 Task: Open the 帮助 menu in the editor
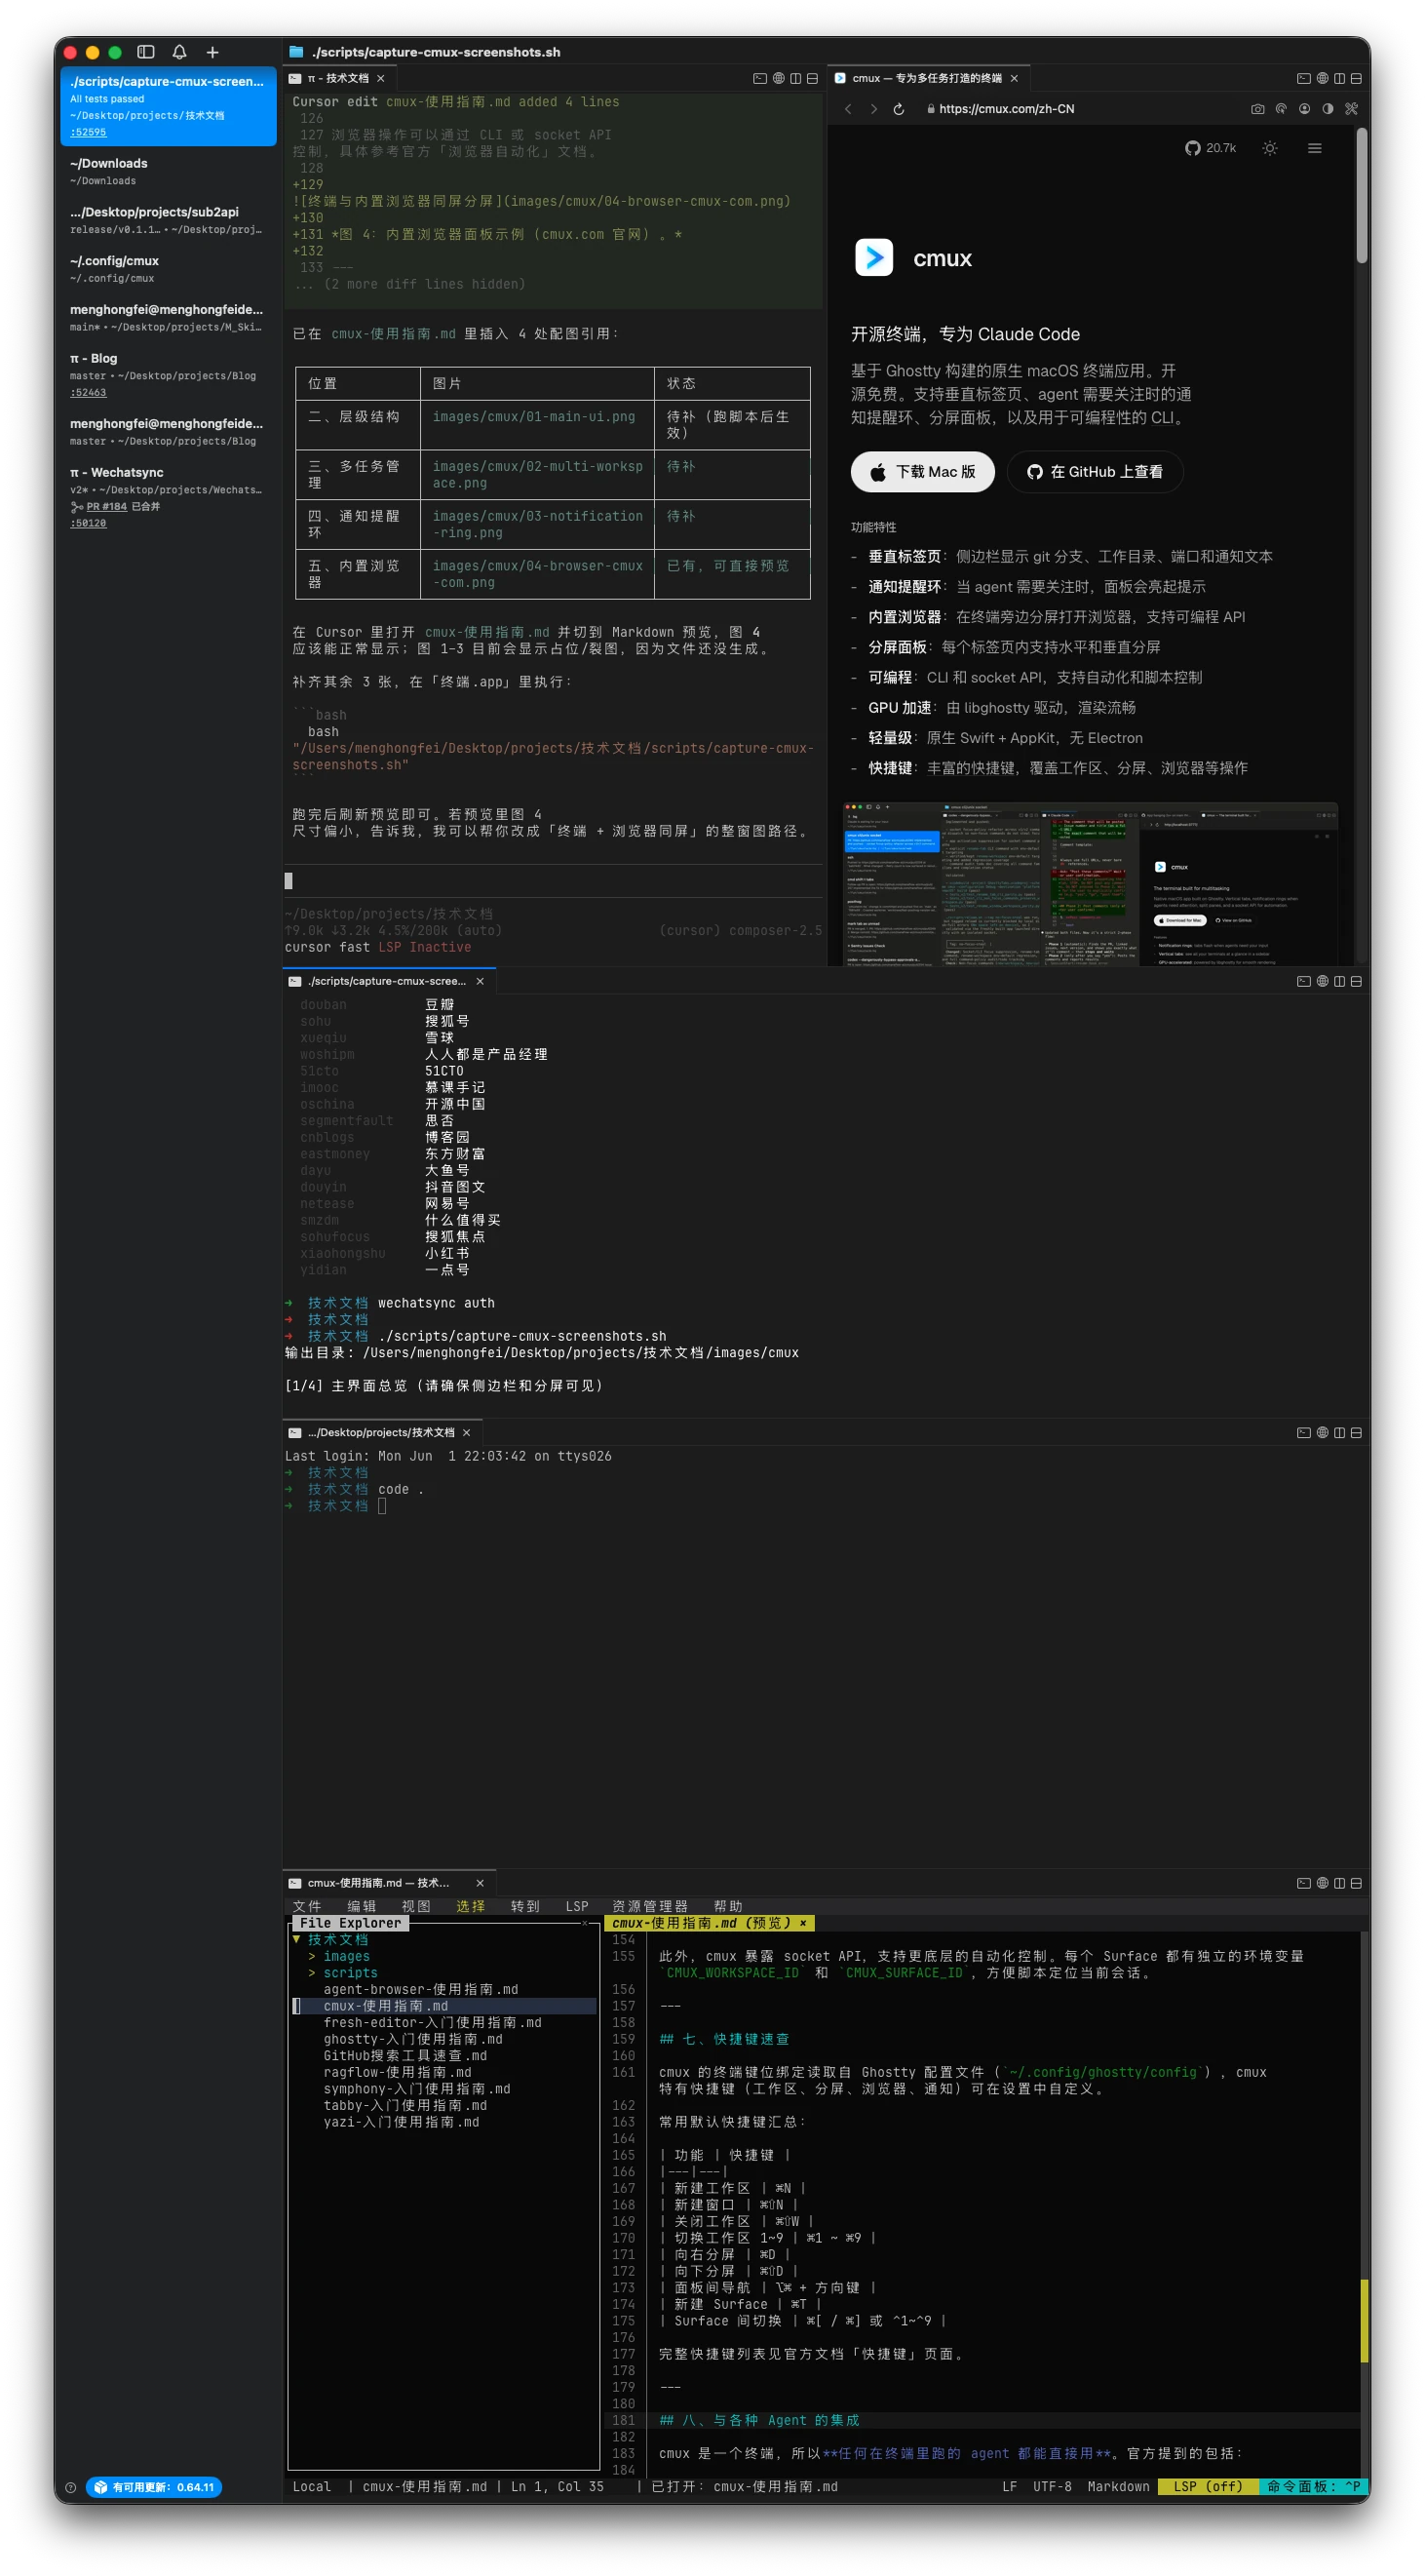[728, 1905]
